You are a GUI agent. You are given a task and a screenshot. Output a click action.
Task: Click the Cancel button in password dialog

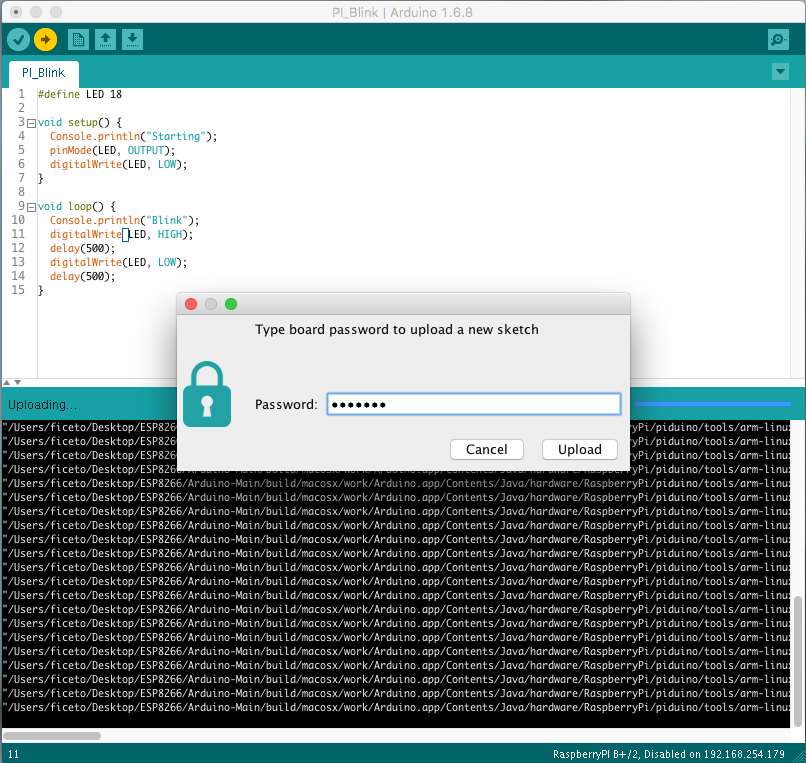487,449
